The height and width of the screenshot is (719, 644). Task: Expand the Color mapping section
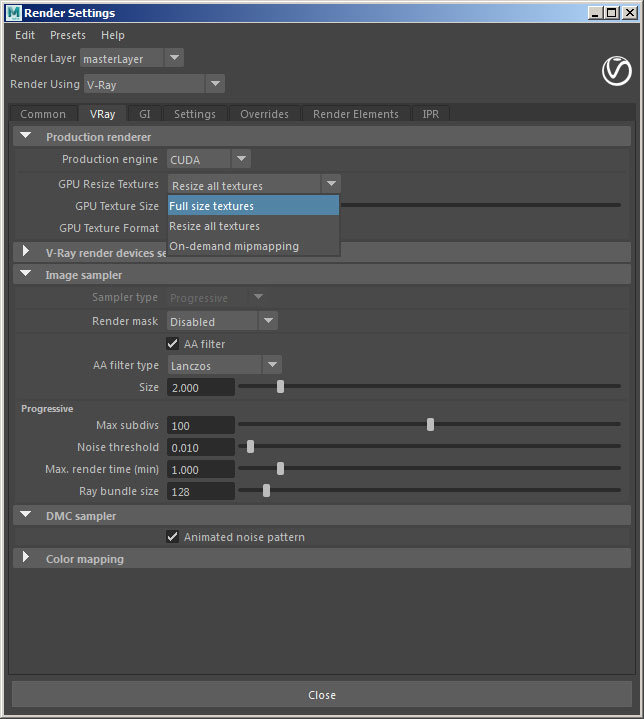26,558
